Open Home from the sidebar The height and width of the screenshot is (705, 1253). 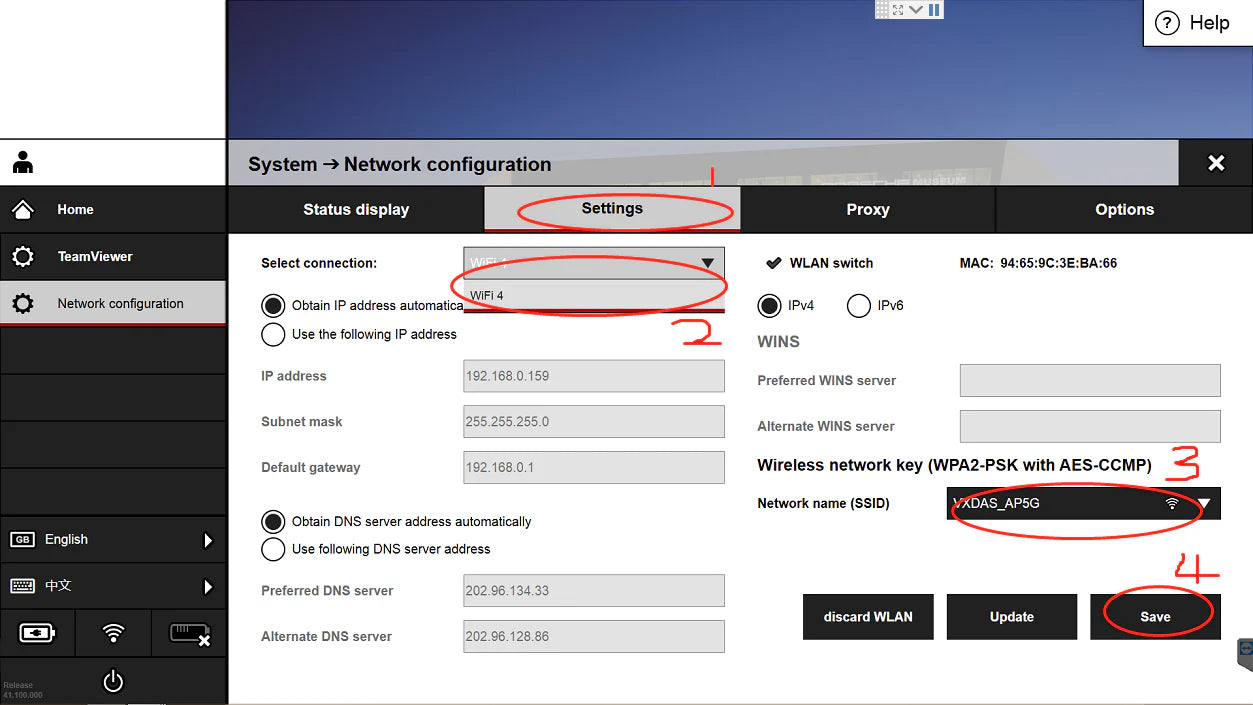point(75,210)
